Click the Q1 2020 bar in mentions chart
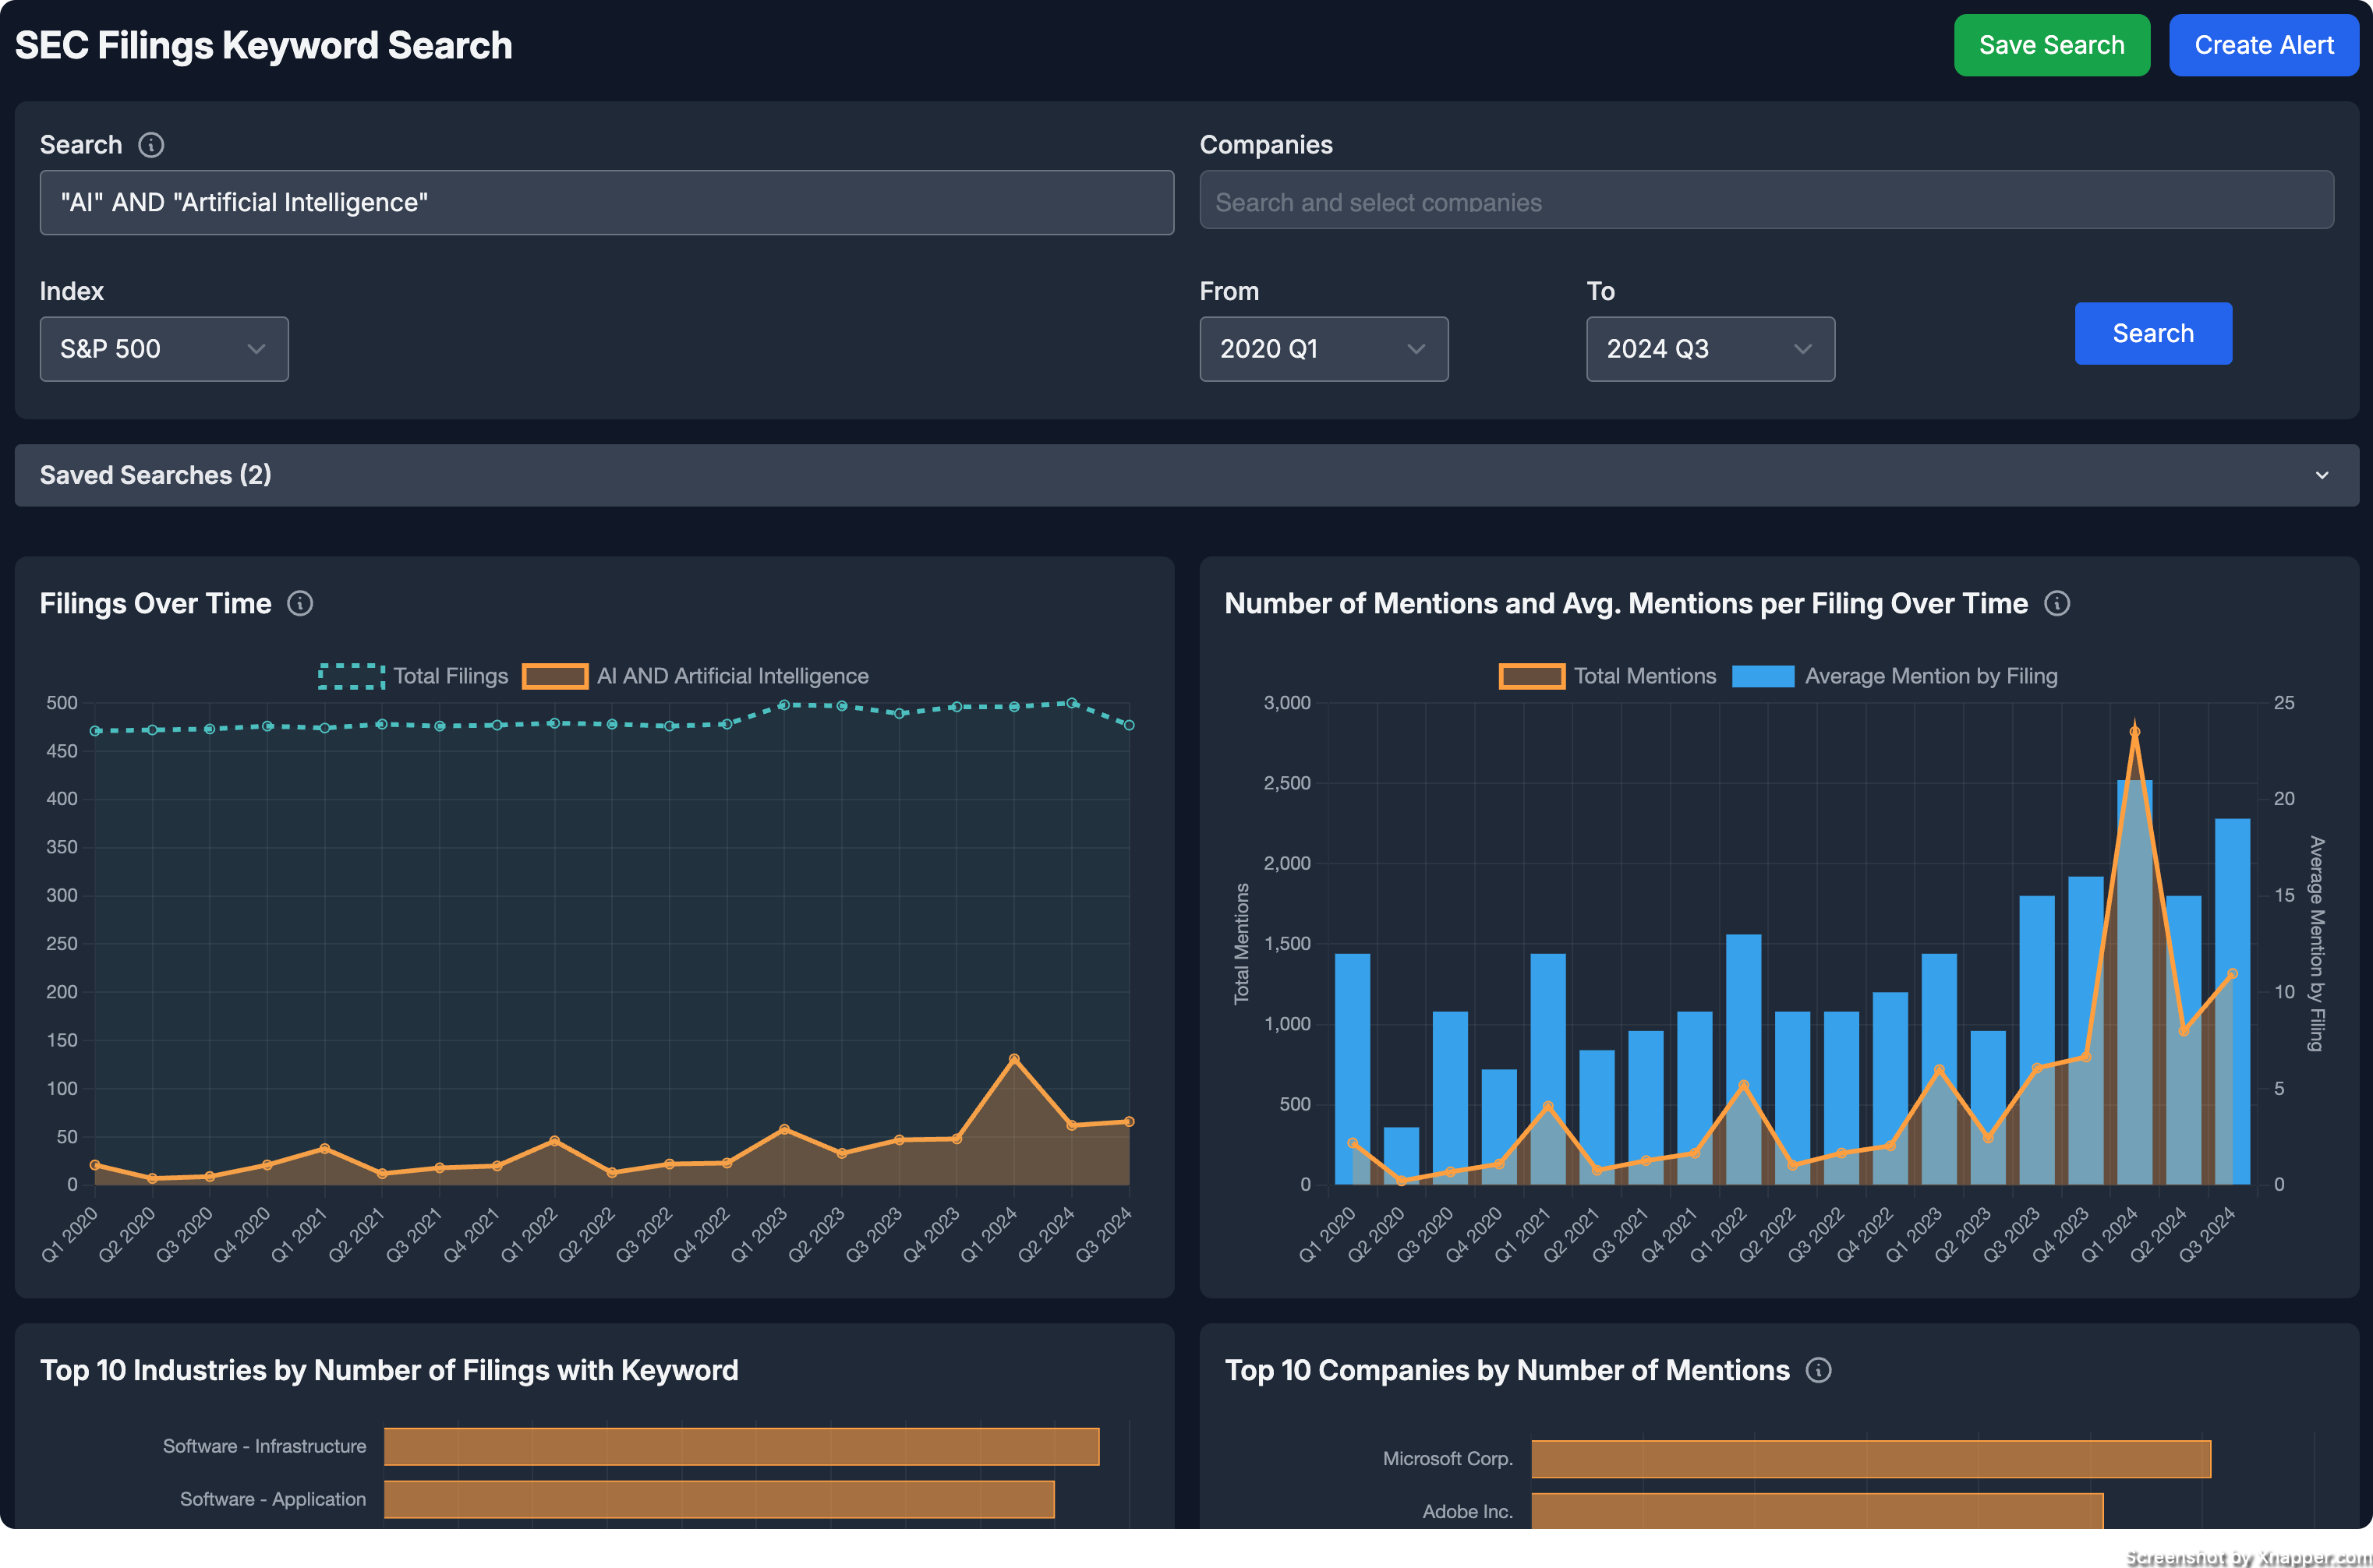Screen dimensions: 2373x1568 pos(1353,1069)
